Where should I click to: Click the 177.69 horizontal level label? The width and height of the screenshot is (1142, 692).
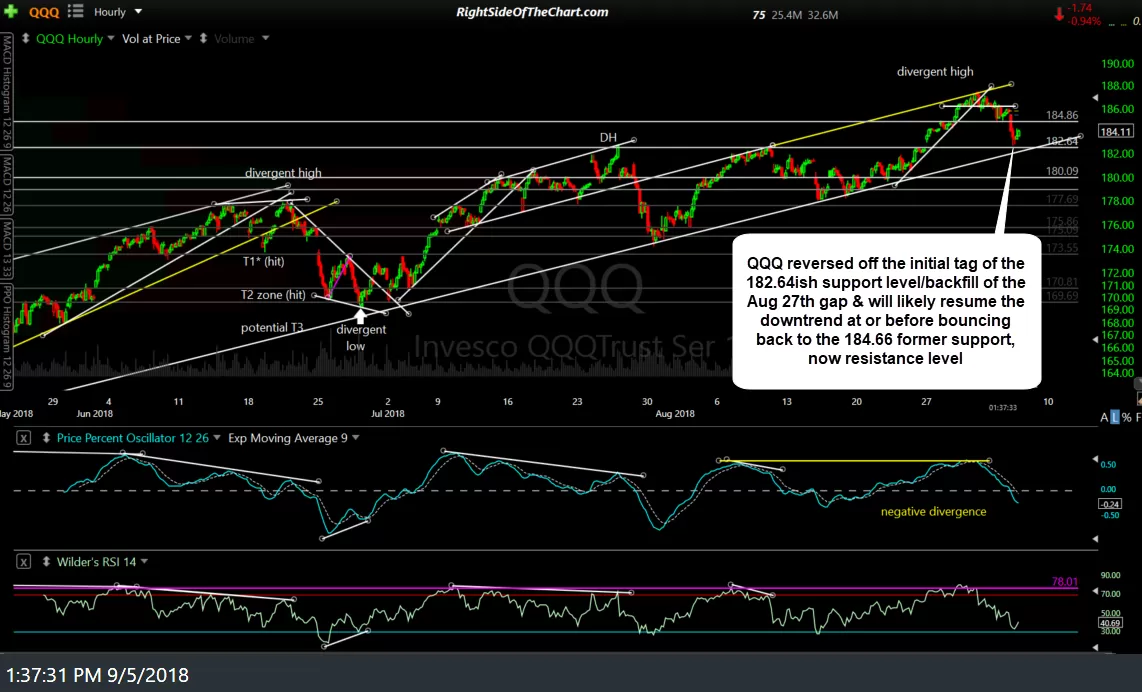pyautogui.click(x=1062, y=199)
